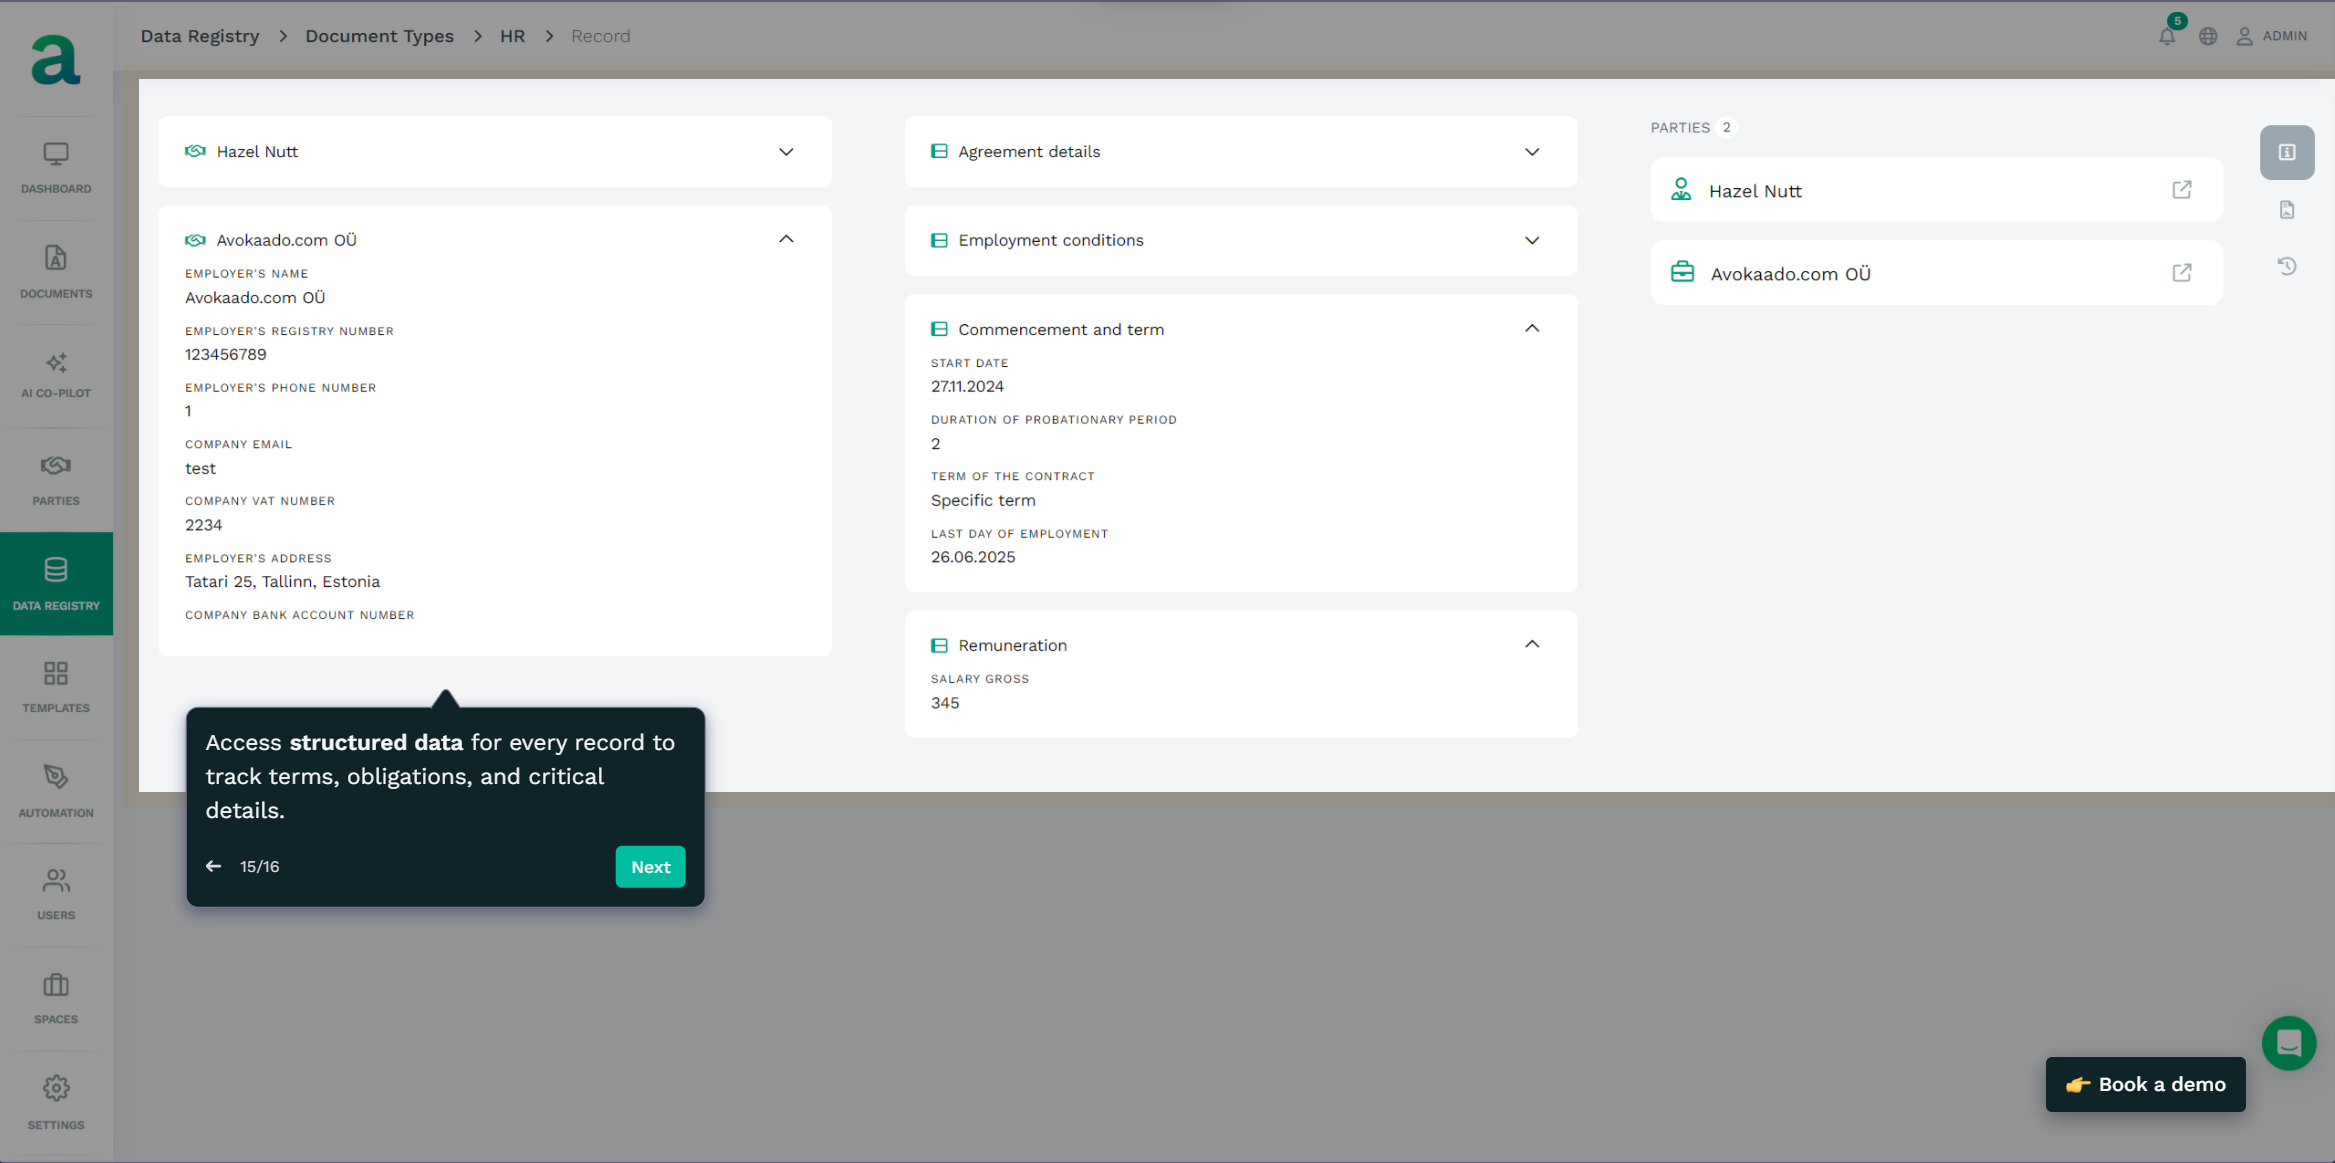The width and height of the screenshot is (2335, 1163).
Task: Open Hazel Nutt party external link icon
Action: click(x=2181, y=190)
